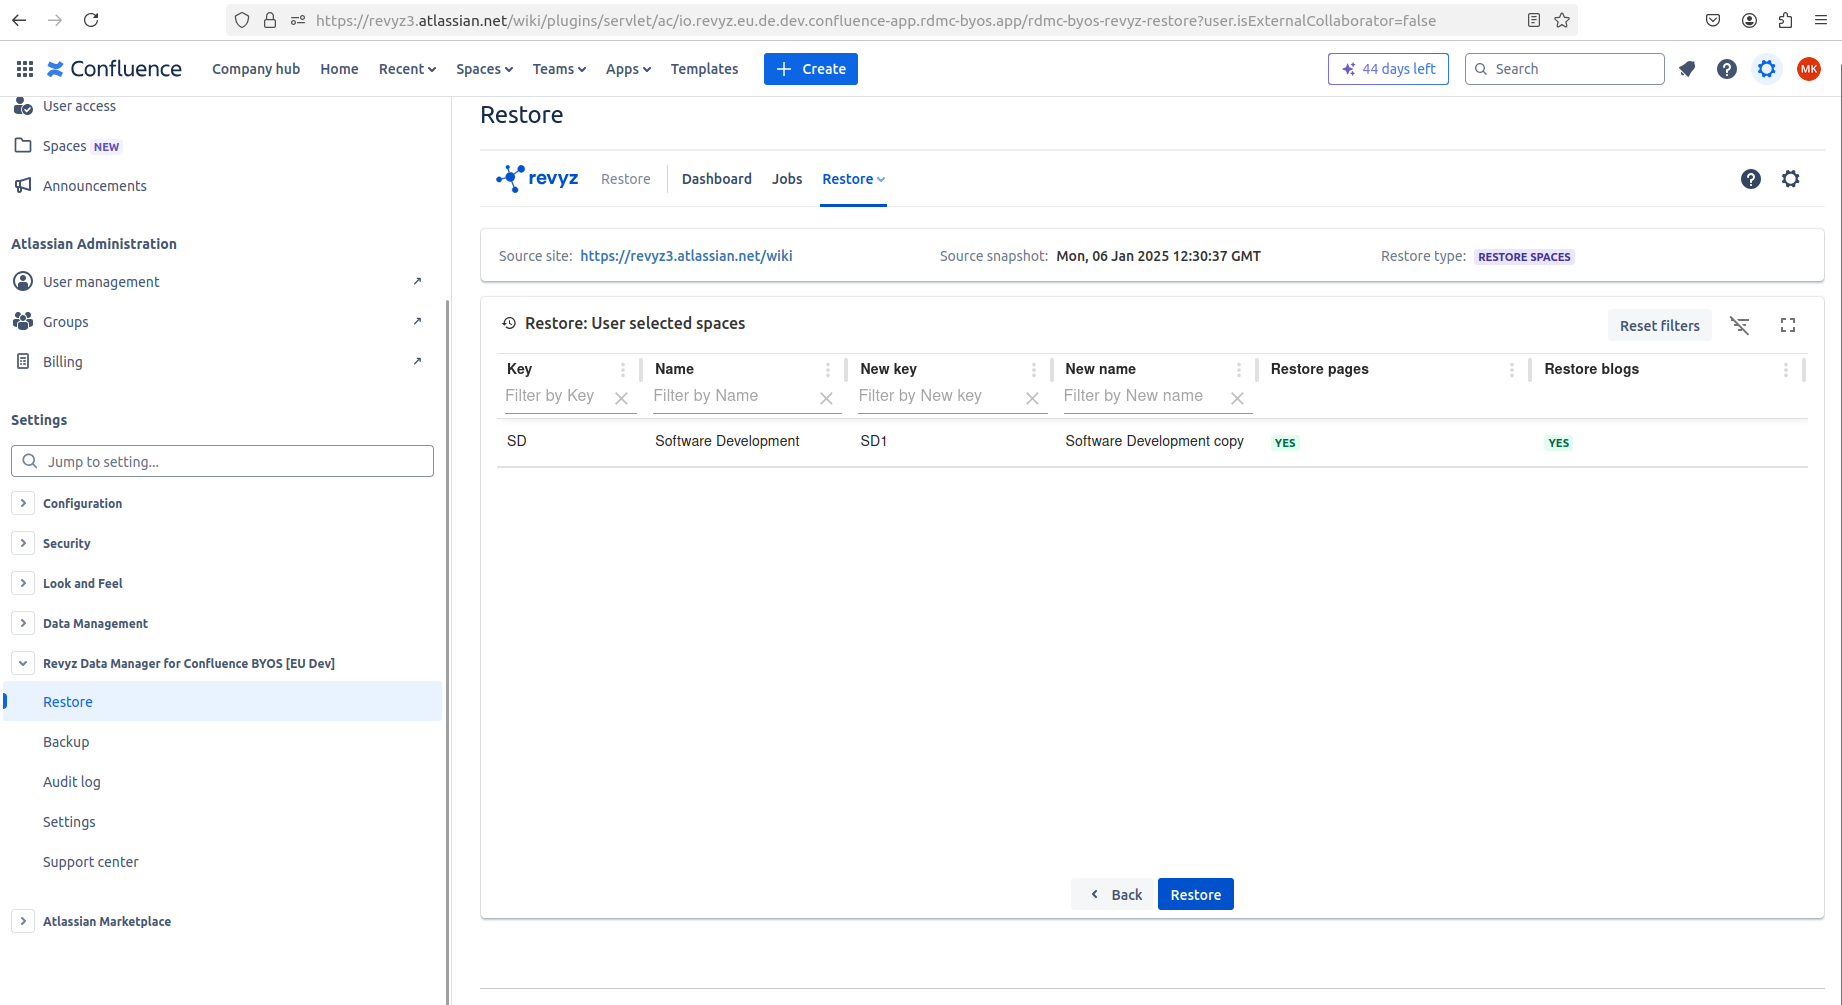Open Audit log in sidebar
The width and height of the screenshot is (1842, 1005).
pyautogui.click(x=72, y=782)
